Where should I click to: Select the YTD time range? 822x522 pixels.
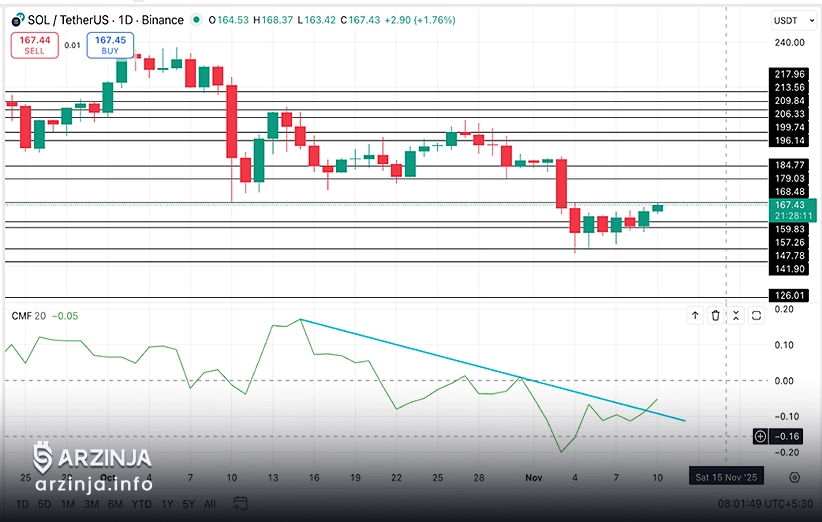point(142,504)
